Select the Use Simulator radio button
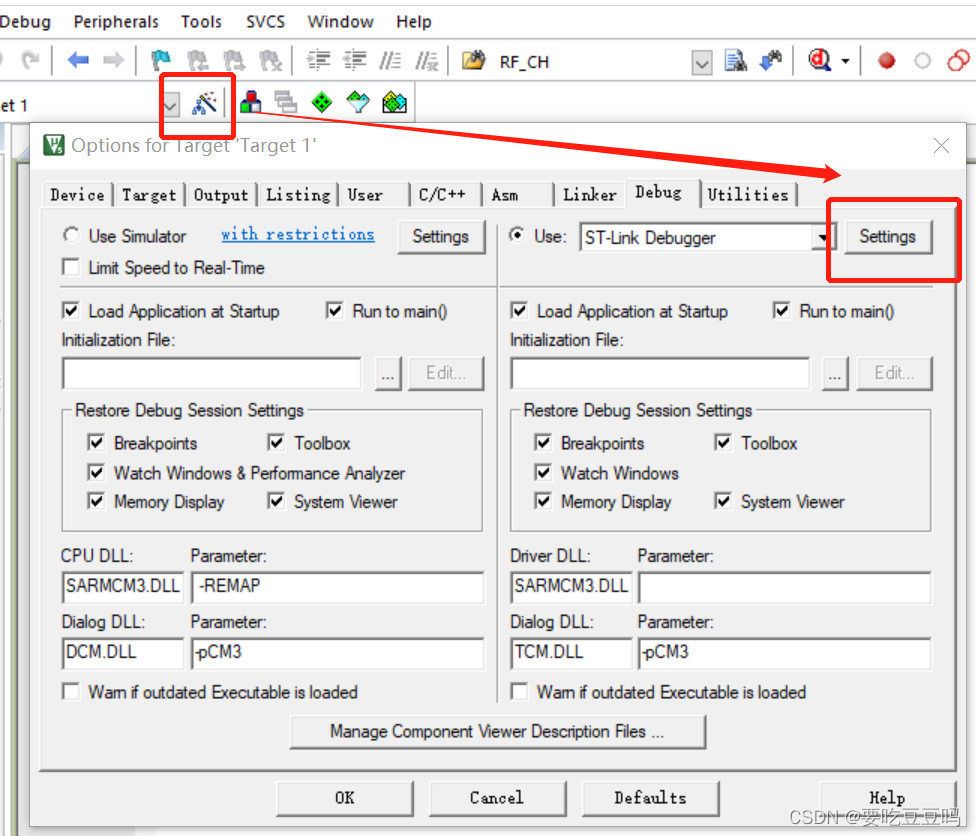 pos(71,235)
